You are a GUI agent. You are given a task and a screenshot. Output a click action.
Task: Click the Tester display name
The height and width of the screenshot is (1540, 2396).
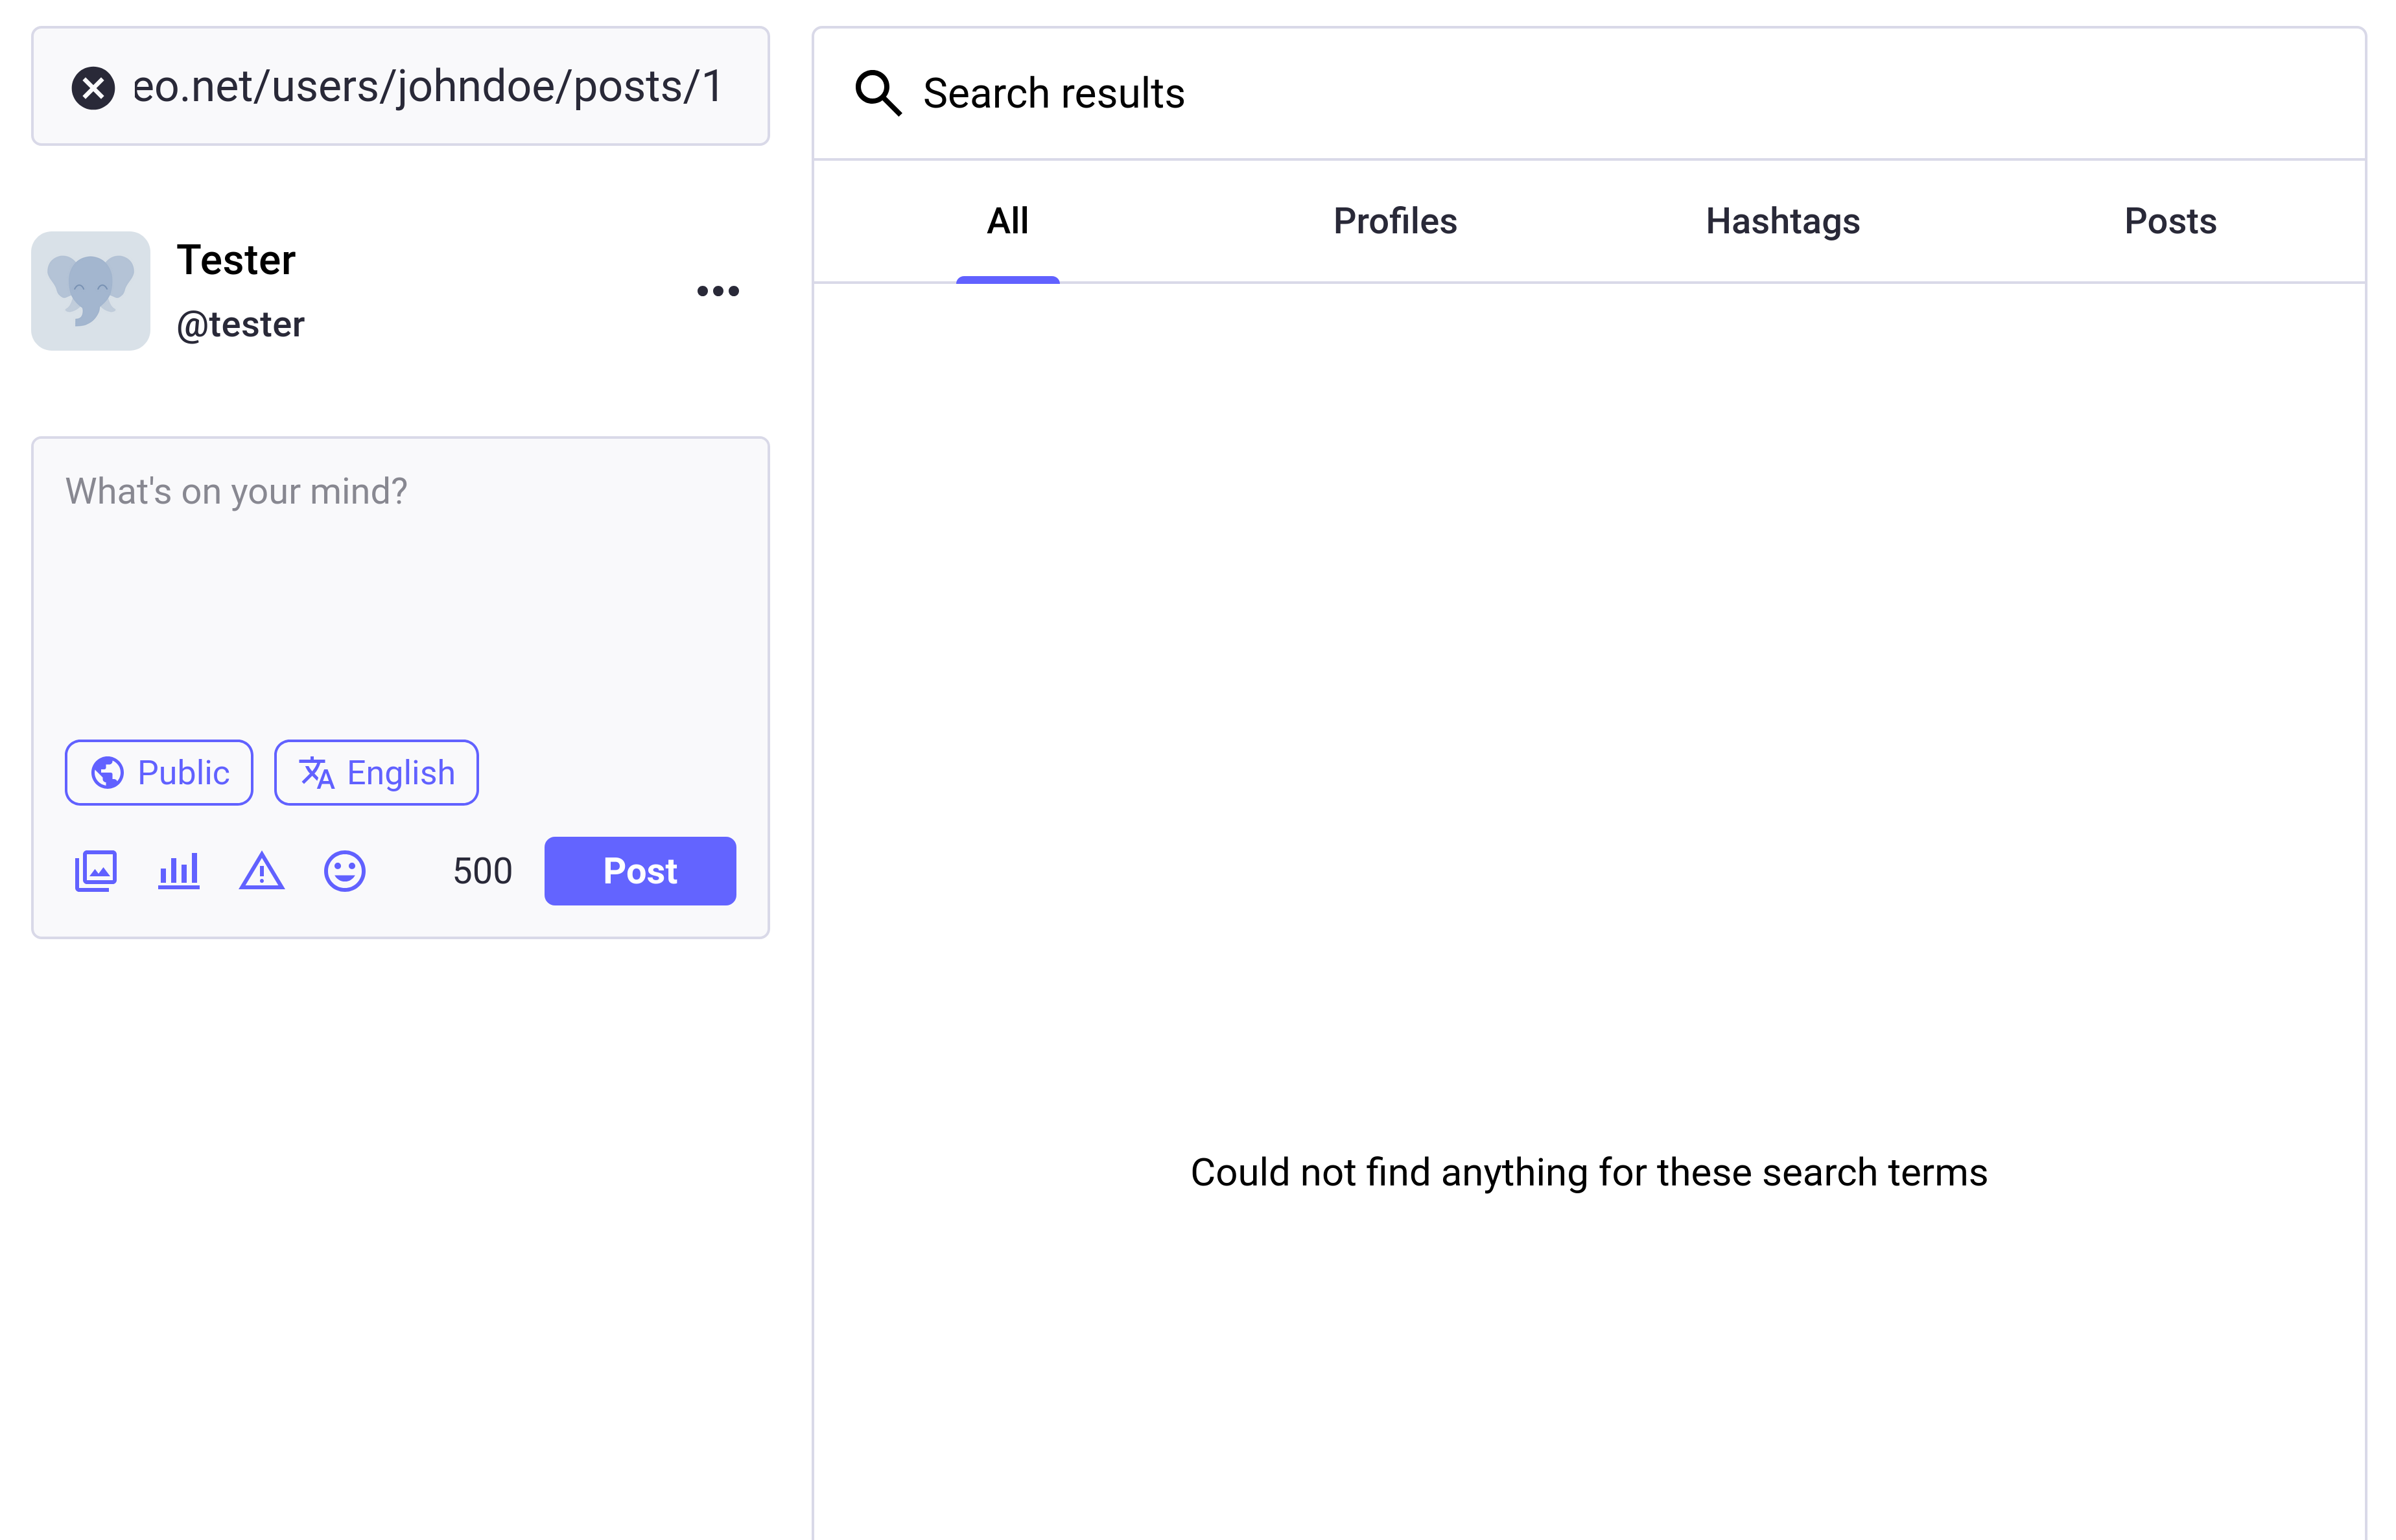coord(236,259)
